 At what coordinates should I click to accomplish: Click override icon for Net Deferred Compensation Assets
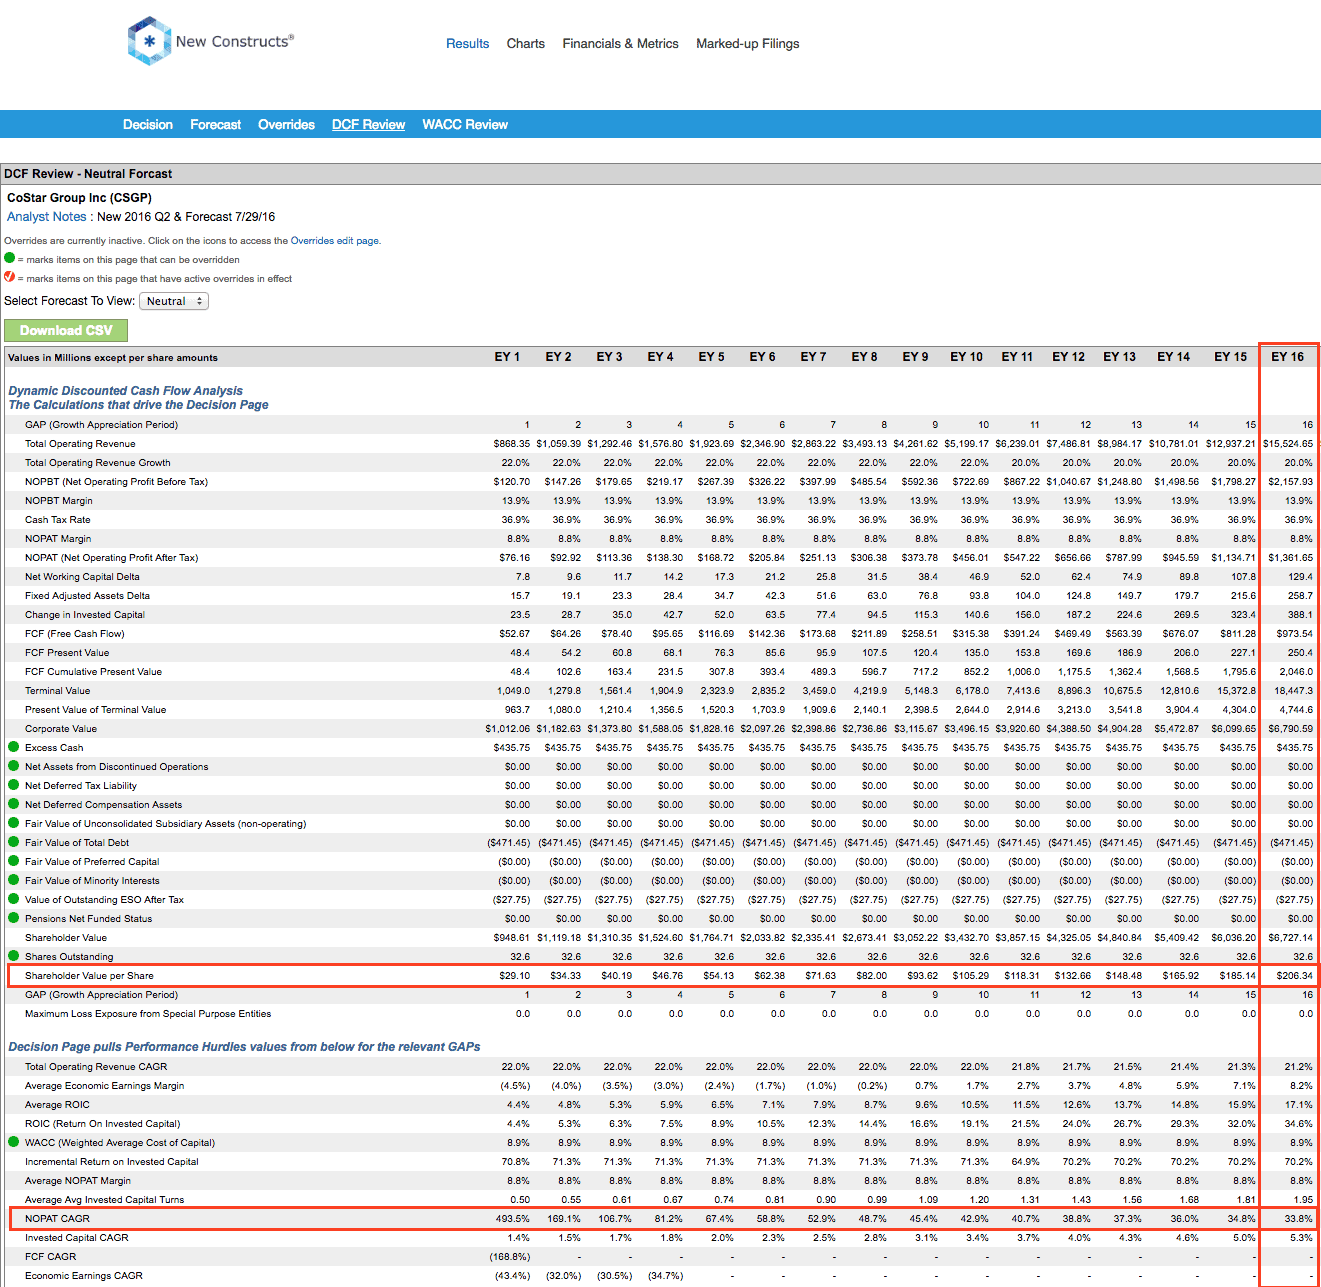click(x=14, y=804)
